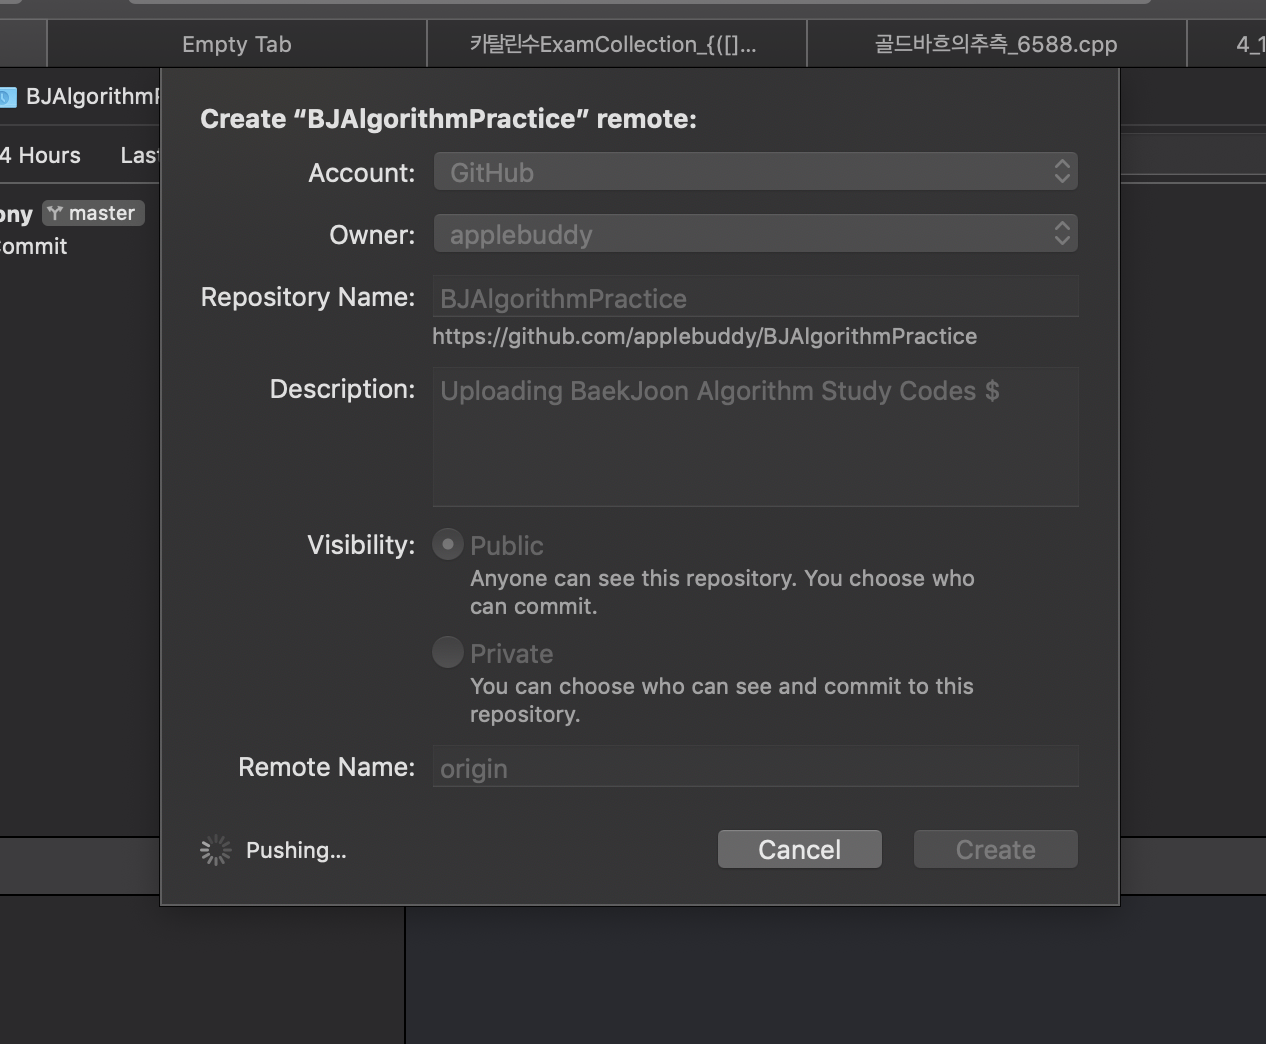Screen dimensions: 1266x1044
Task: Open the Owner dropdown showing applebuddy
Action: pos(755,234)
